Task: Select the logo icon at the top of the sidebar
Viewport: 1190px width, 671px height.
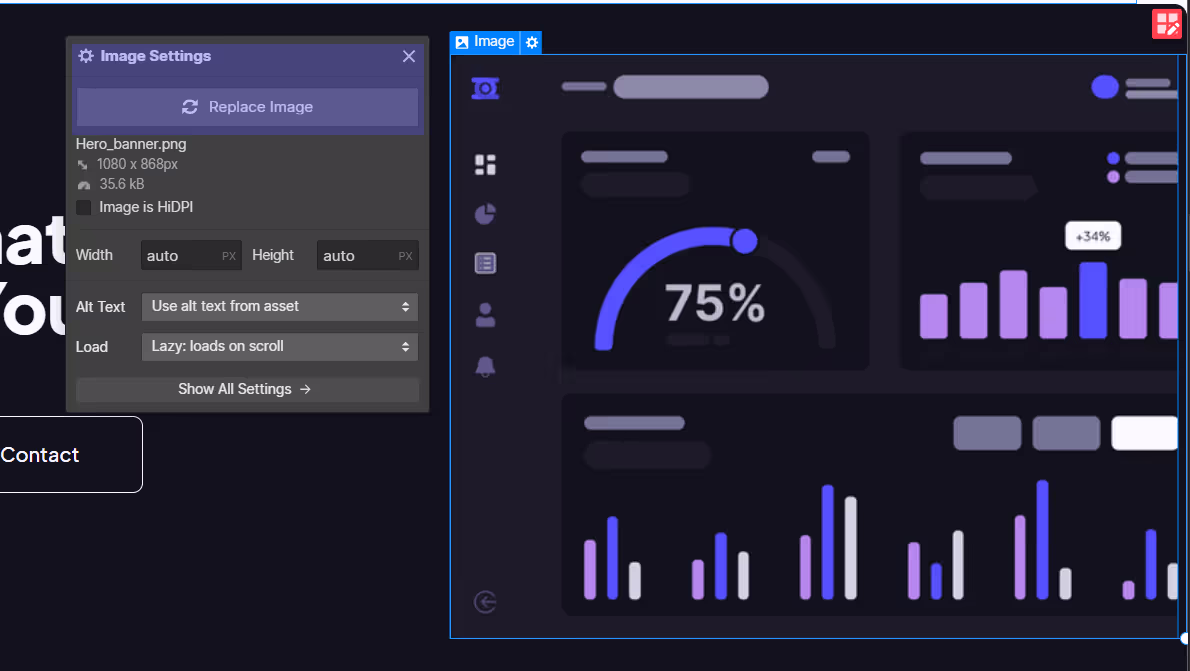Action: [x=485, y=87]
